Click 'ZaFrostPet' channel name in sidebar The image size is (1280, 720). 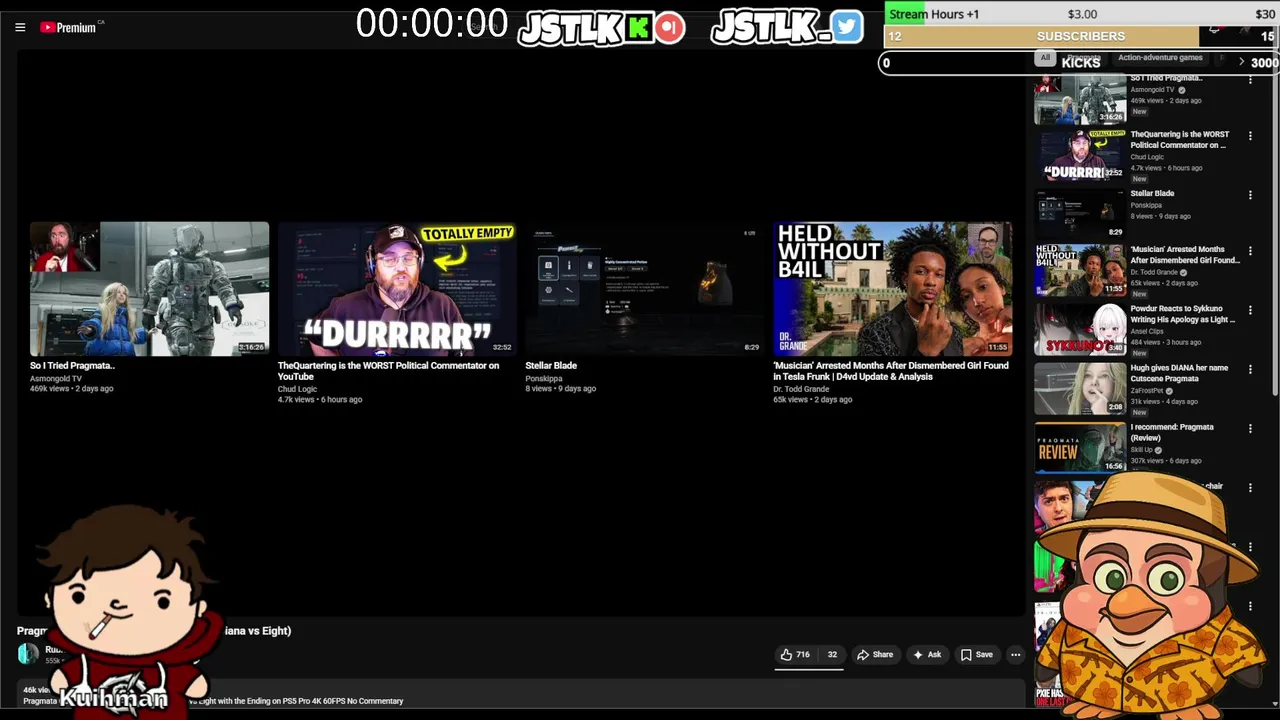(x=1147, y=391)
